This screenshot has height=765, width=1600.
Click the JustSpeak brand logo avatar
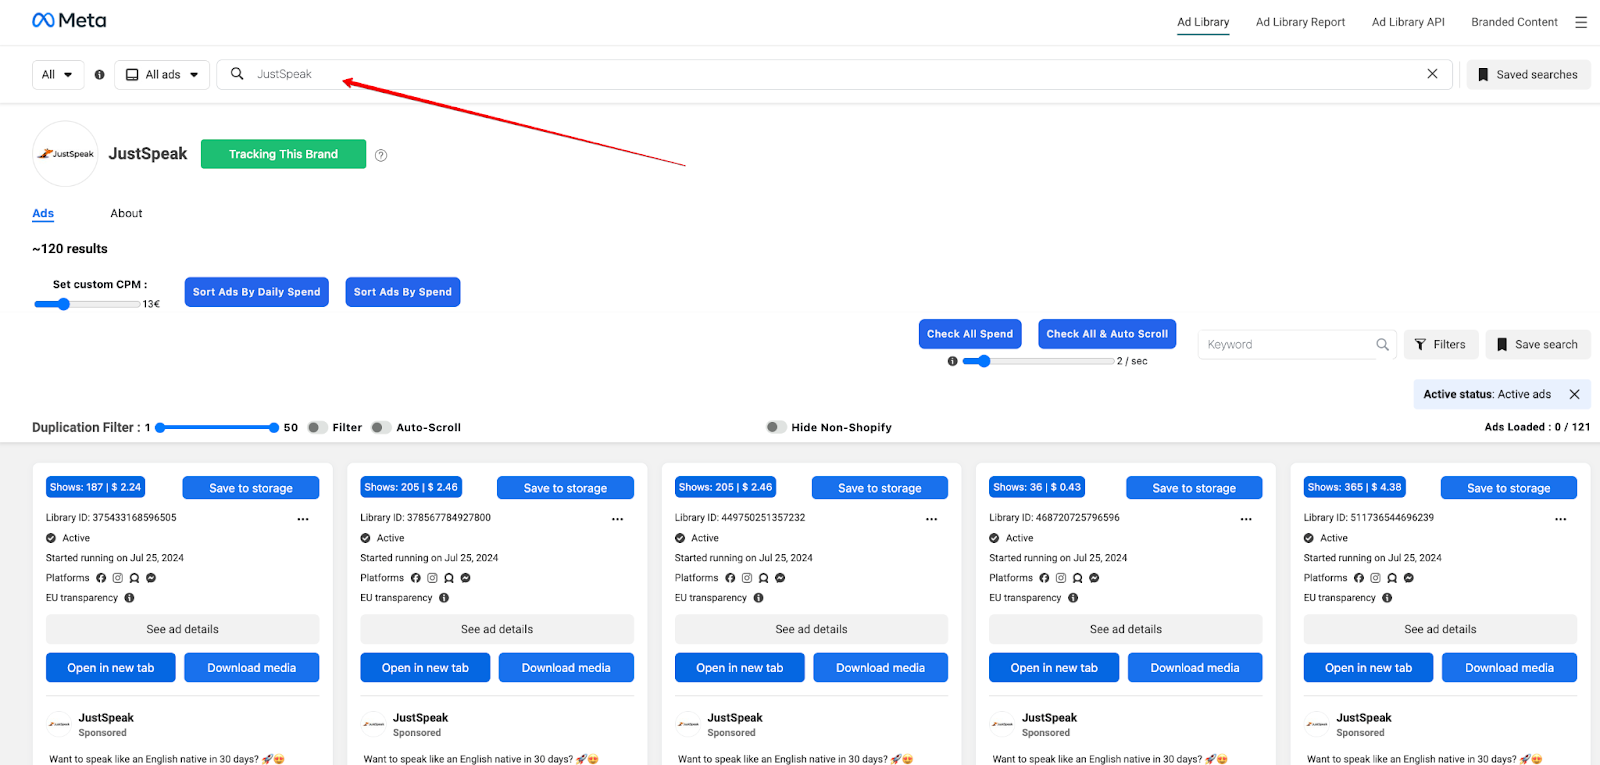[x=66, y=154]
